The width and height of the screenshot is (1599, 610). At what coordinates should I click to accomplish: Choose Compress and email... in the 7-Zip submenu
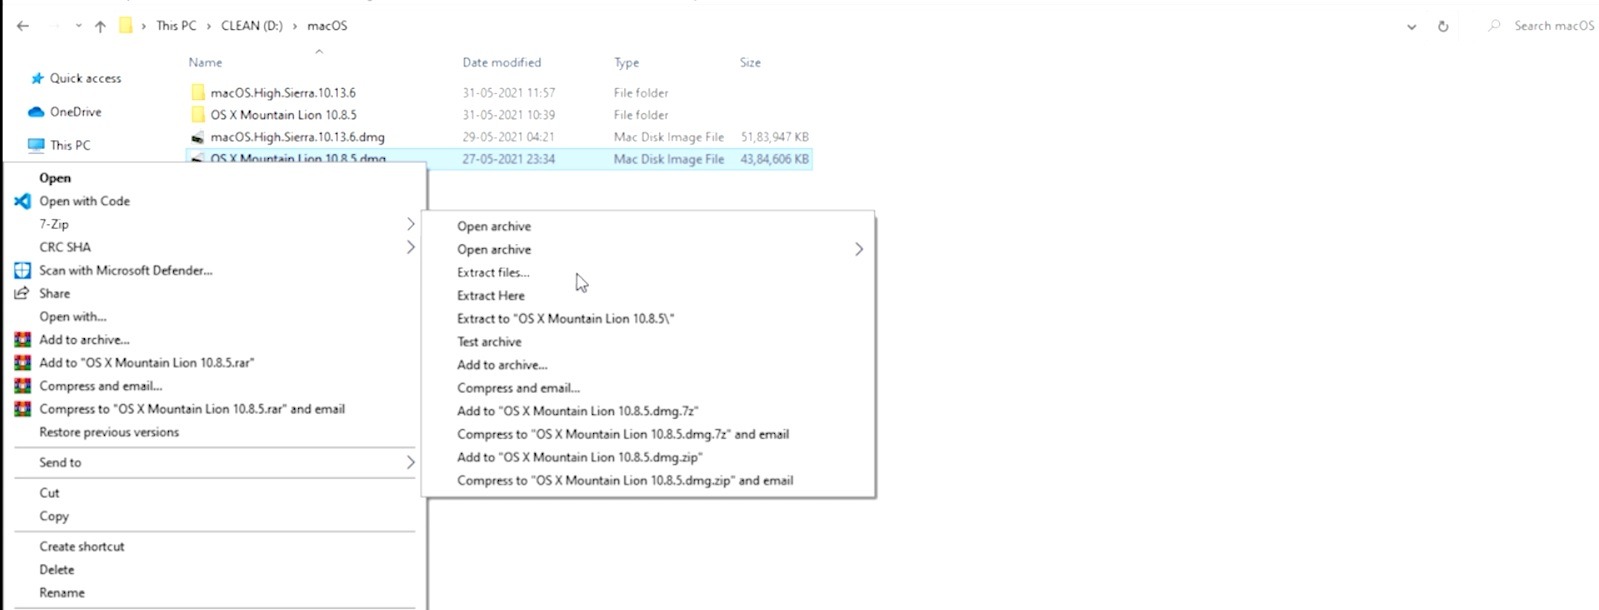518,388
